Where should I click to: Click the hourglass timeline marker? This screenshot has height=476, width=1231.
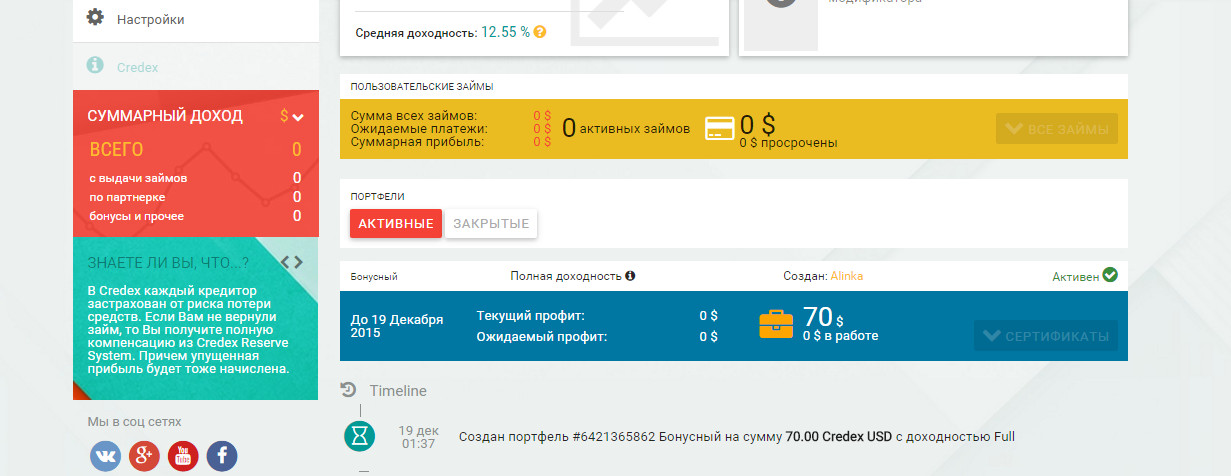pos(360,436)
